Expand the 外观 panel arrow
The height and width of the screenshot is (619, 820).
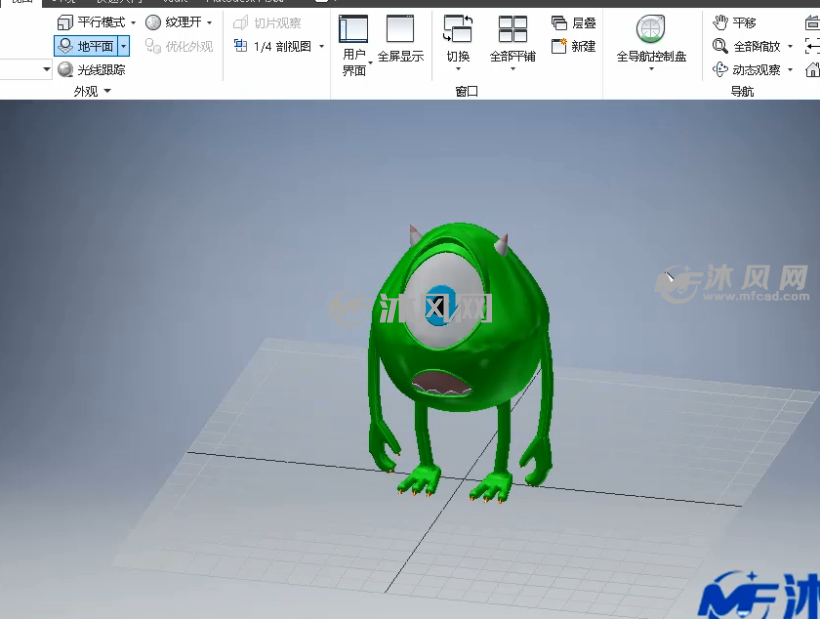(108, 91)
